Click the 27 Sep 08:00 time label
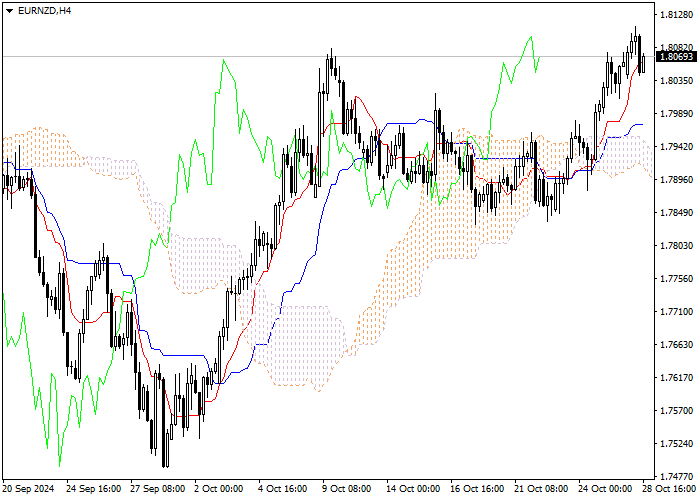The width and height of the screenshot is (700, 500). 158,489
